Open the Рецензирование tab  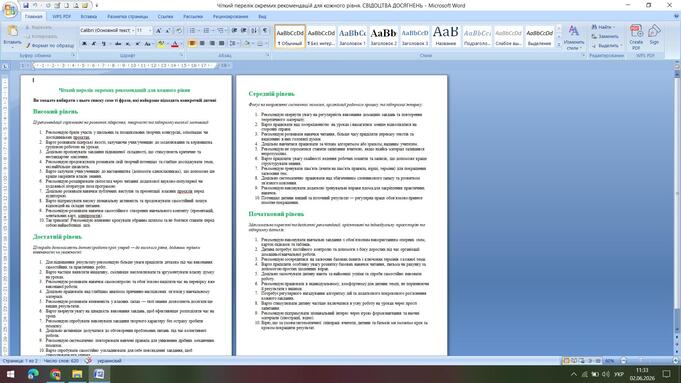coord(231,17)
